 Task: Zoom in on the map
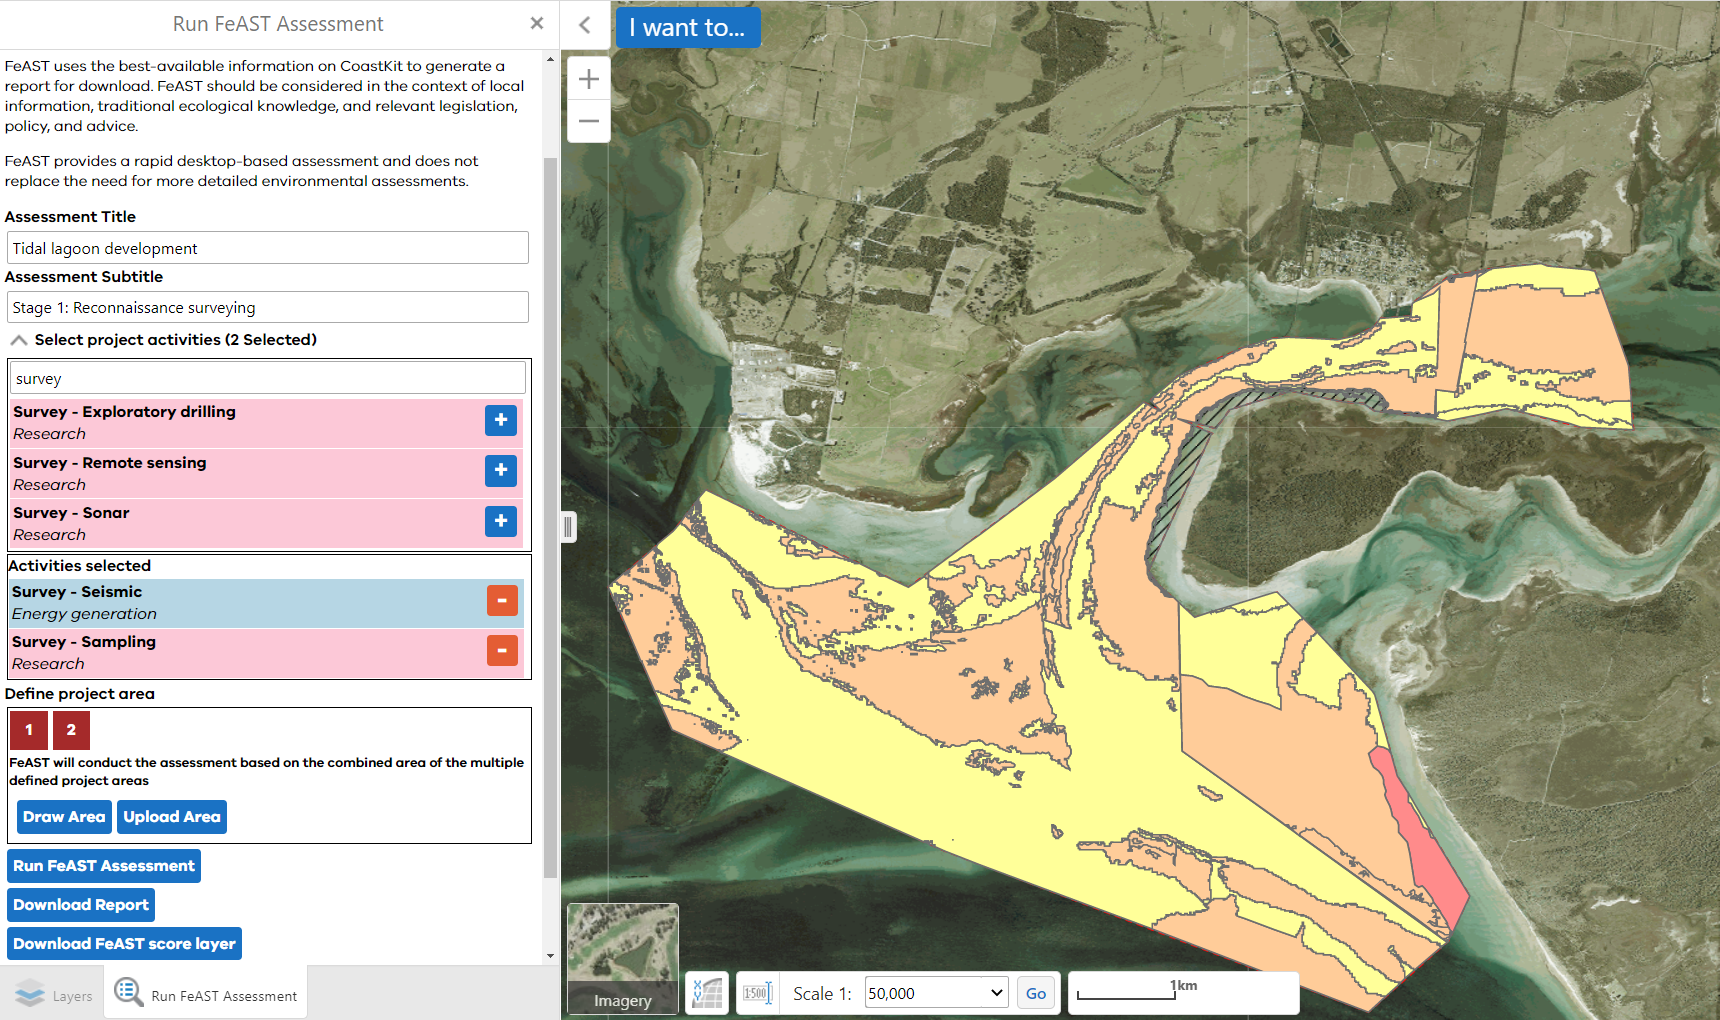point(589,79)
